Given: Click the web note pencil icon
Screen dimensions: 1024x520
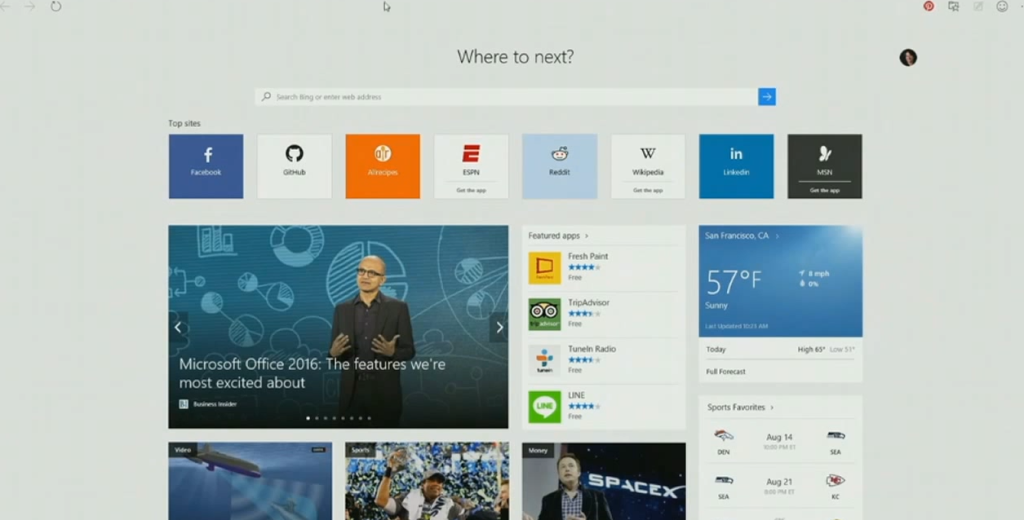Looking at the screenshot, I should pyautogui.click(x=978, y=7).
